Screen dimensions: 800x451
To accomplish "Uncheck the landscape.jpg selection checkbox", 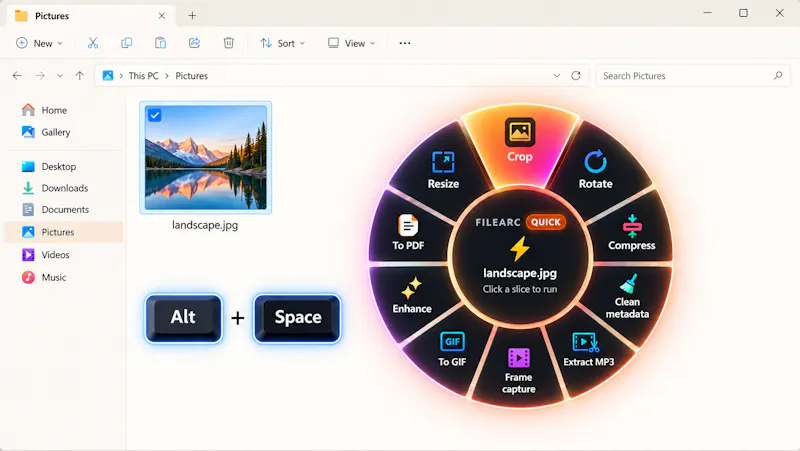I will (155, 115).
